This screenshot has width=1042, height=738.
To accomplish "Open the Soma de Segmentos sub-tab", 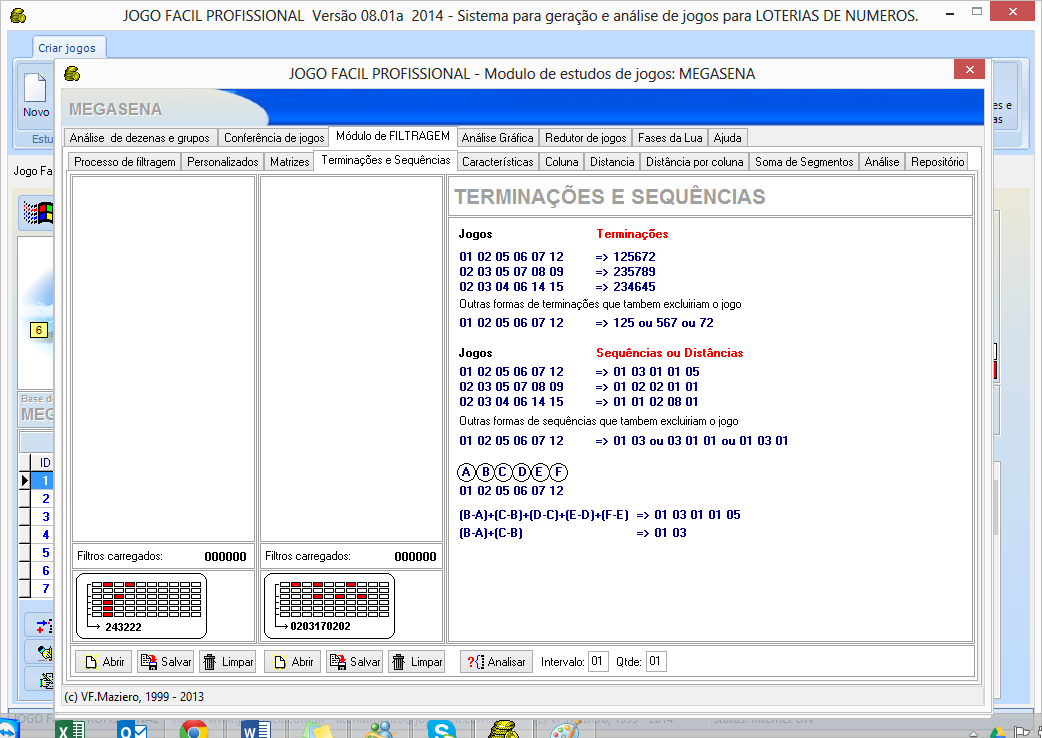I will point(803,162).
